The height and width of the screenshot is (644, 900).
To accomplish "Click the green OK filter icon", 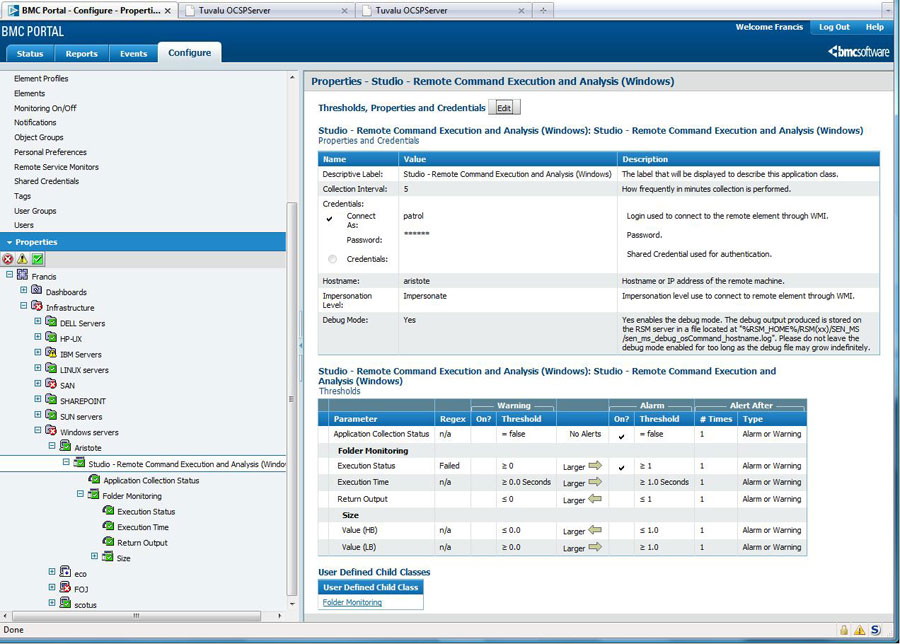I will coord(37,259).
